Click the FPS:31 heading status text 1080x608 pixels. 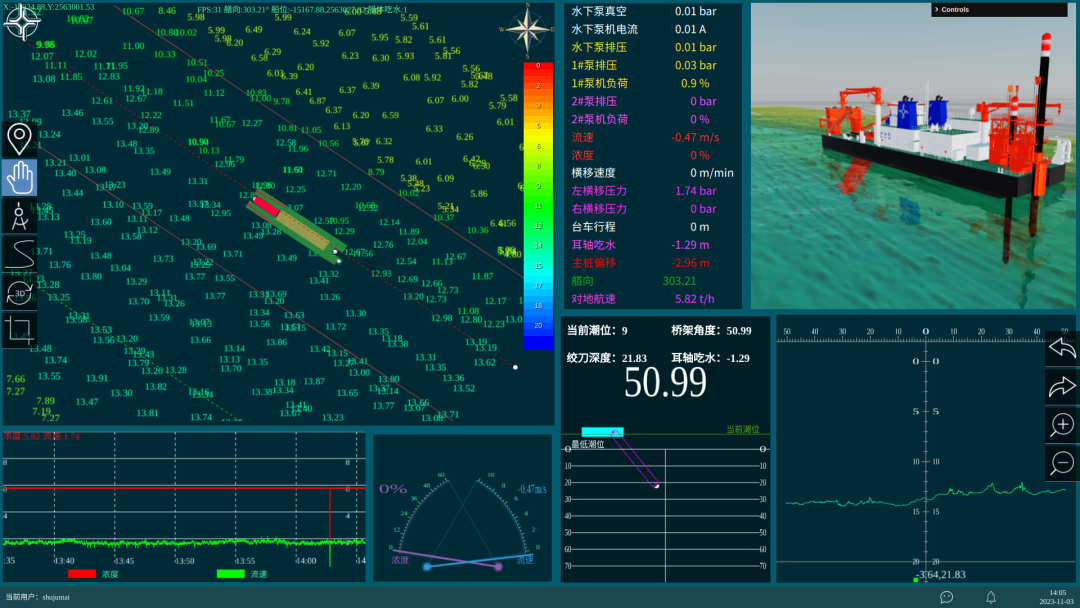click(302, 10)
